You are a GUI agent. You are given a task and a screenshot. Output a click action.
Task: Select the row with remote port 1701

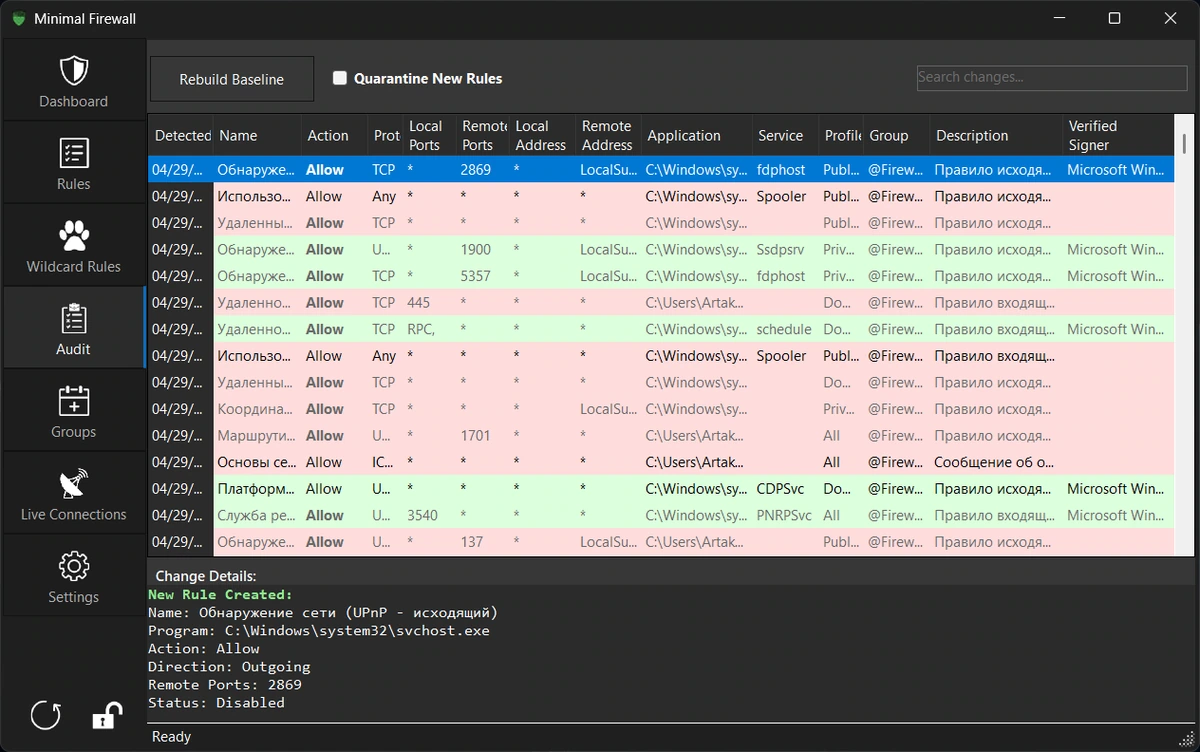coord(660,435)
